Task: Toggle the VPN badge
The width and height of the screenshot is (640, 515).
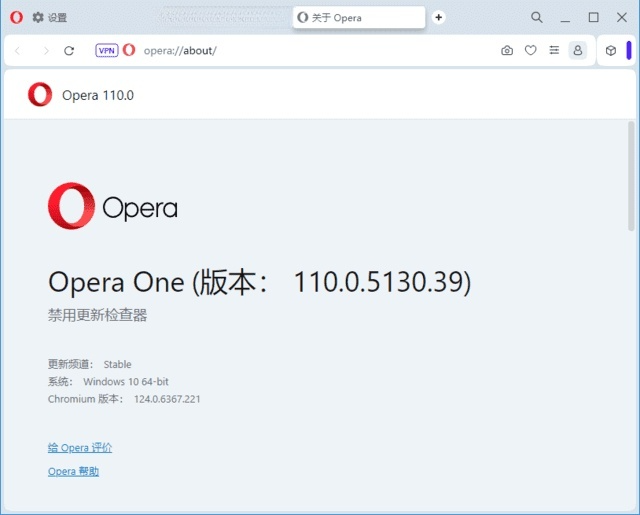Action: point(107,51)
